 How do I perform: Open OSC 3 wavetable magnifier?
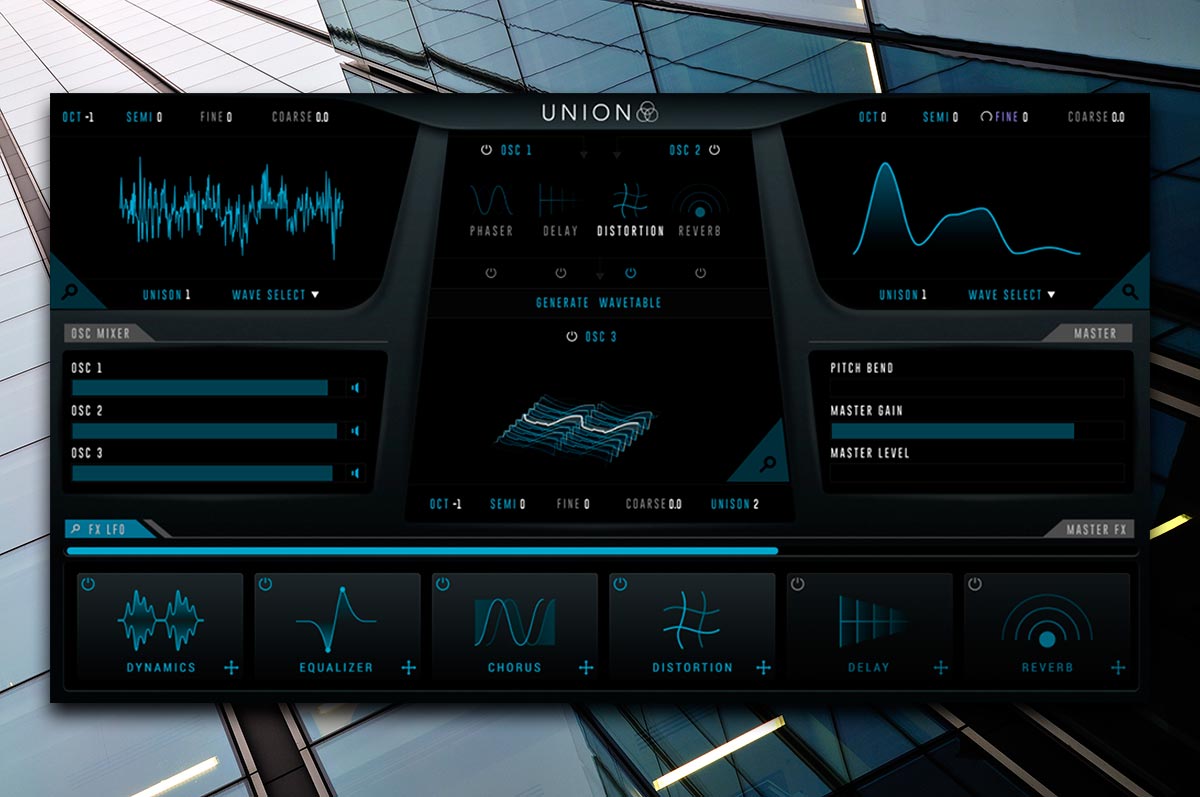[766, 464]
